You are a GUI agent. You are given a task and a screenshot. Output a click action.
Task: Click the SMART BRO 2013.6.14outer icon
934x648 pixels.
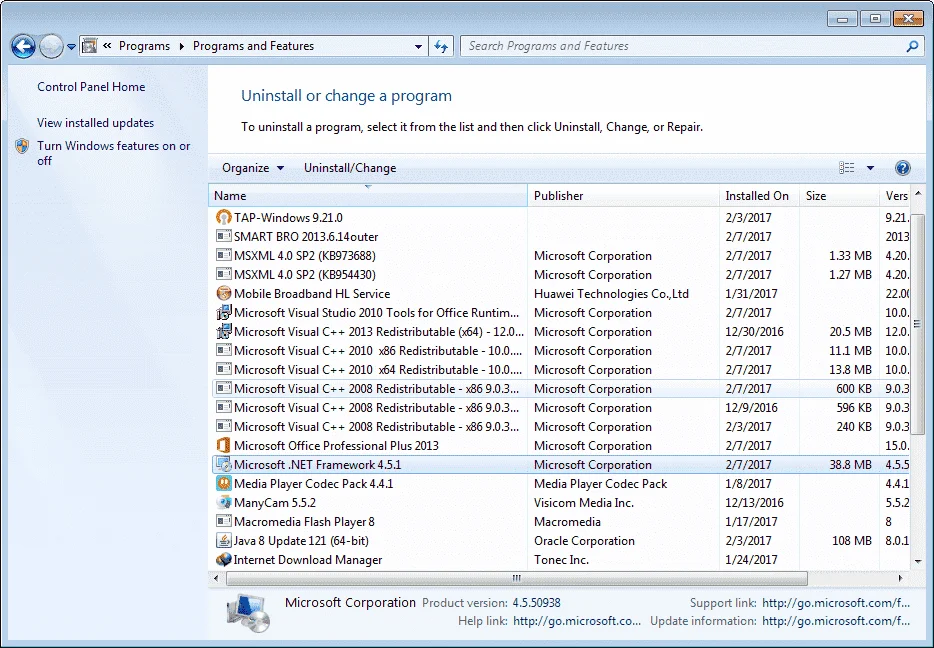(223, 236)
